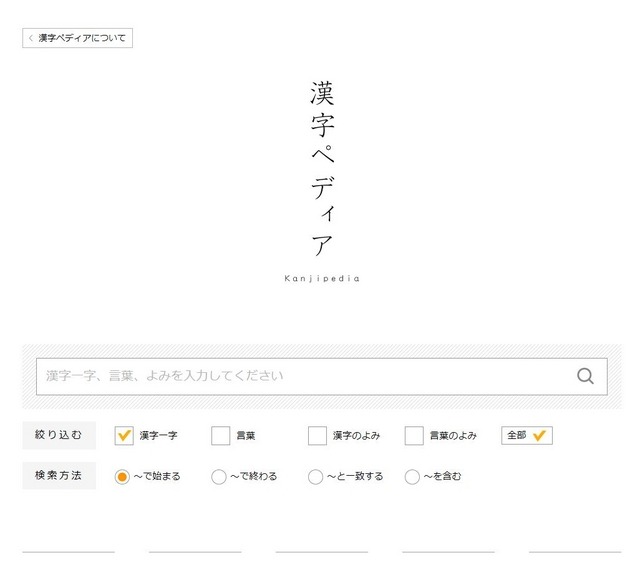Click the left chevron beside 漢字ペディアについて
This screenshot has width=640, height=578.
pos(31,38)
